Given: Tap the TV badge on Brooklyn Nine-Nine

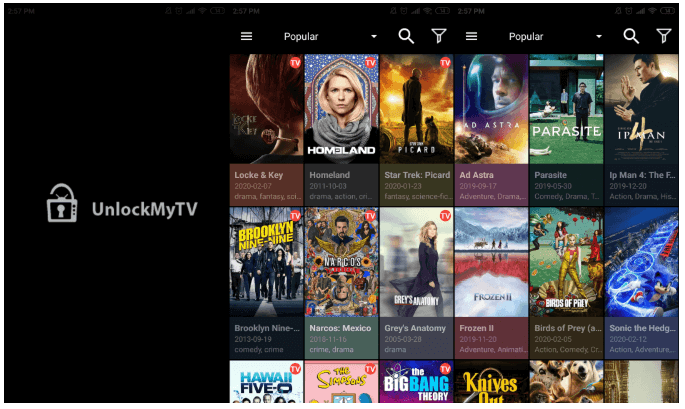Looking at the screenshot, I should tap(295, 215).
